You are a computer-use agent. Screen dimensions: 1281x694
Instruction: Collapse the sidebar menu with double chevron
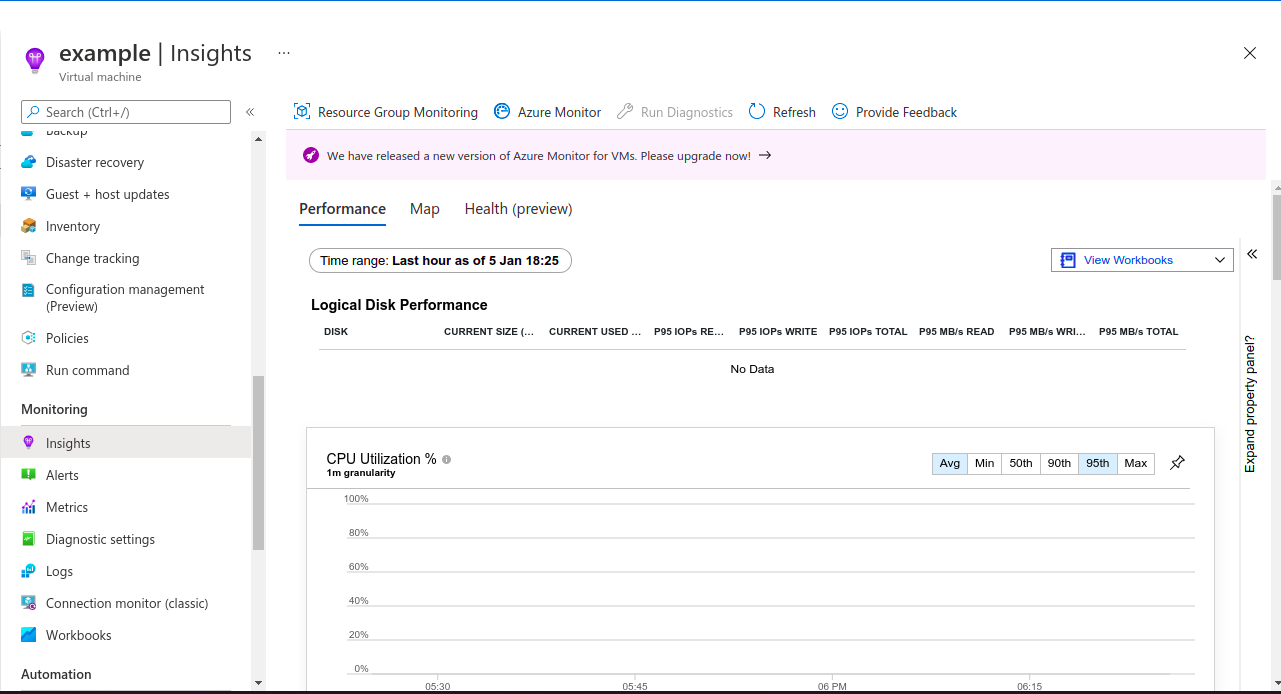[x=250, y=112]
